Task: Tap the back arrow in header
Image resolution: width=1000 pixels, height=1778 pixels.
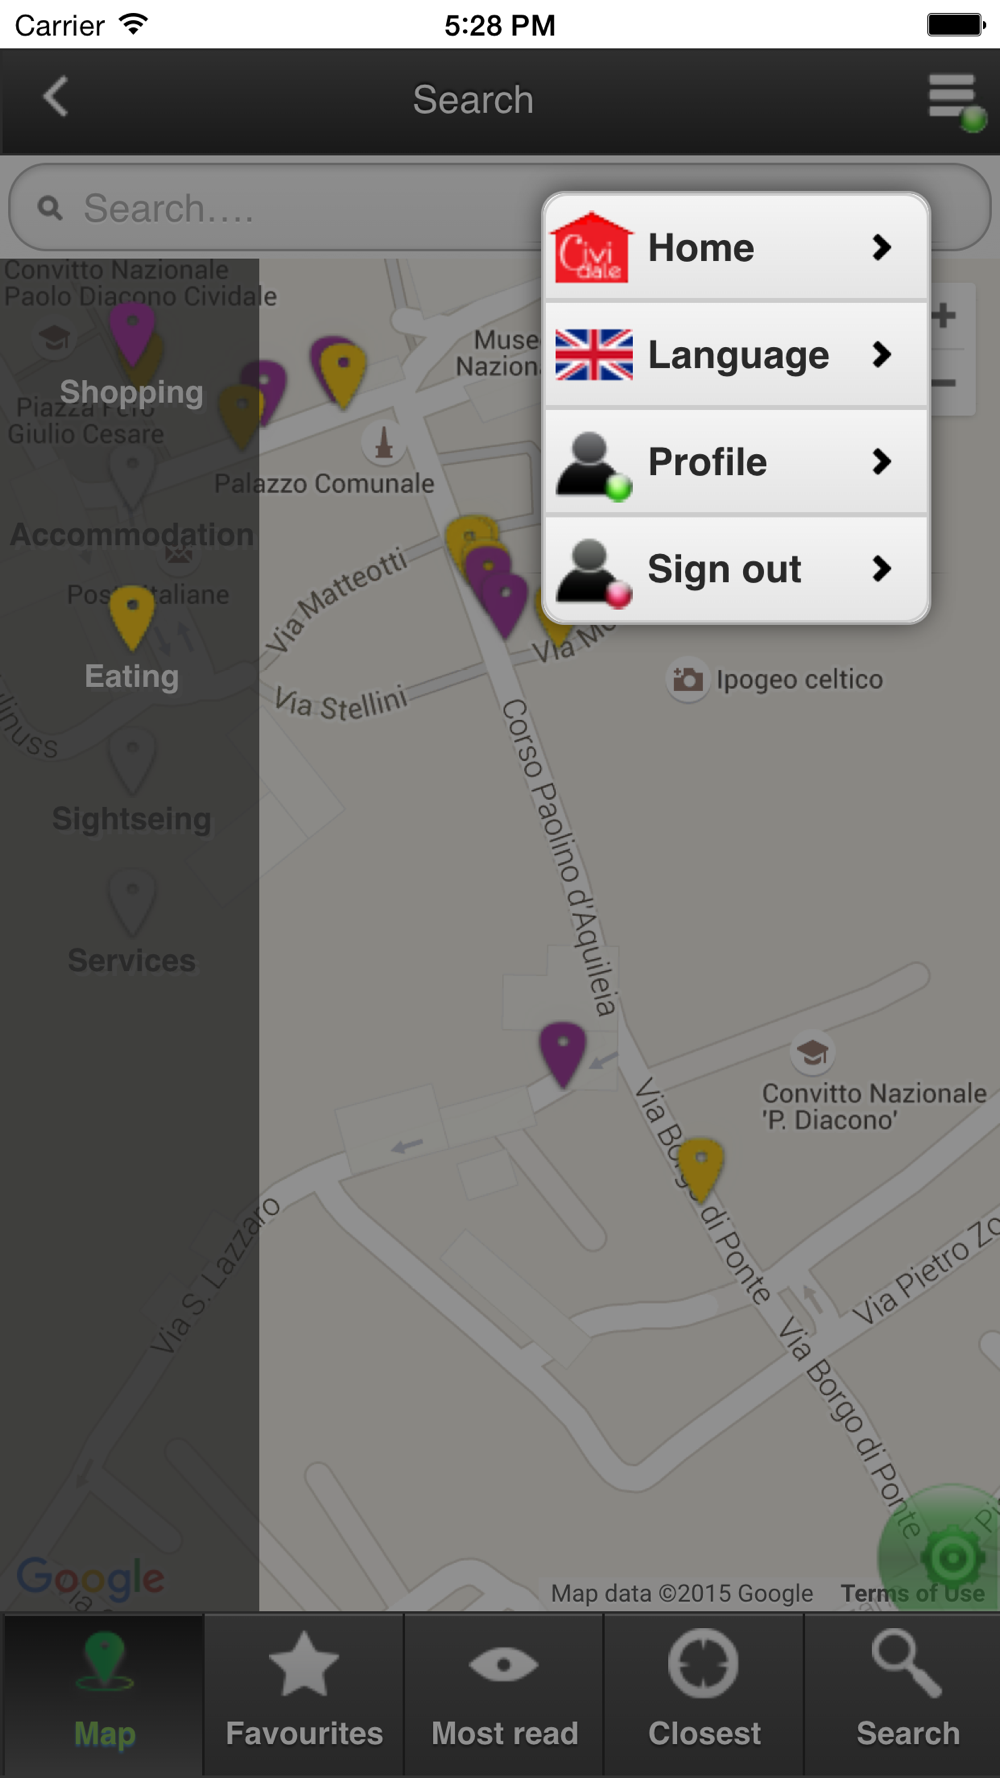Action: (x=56, y=98)
